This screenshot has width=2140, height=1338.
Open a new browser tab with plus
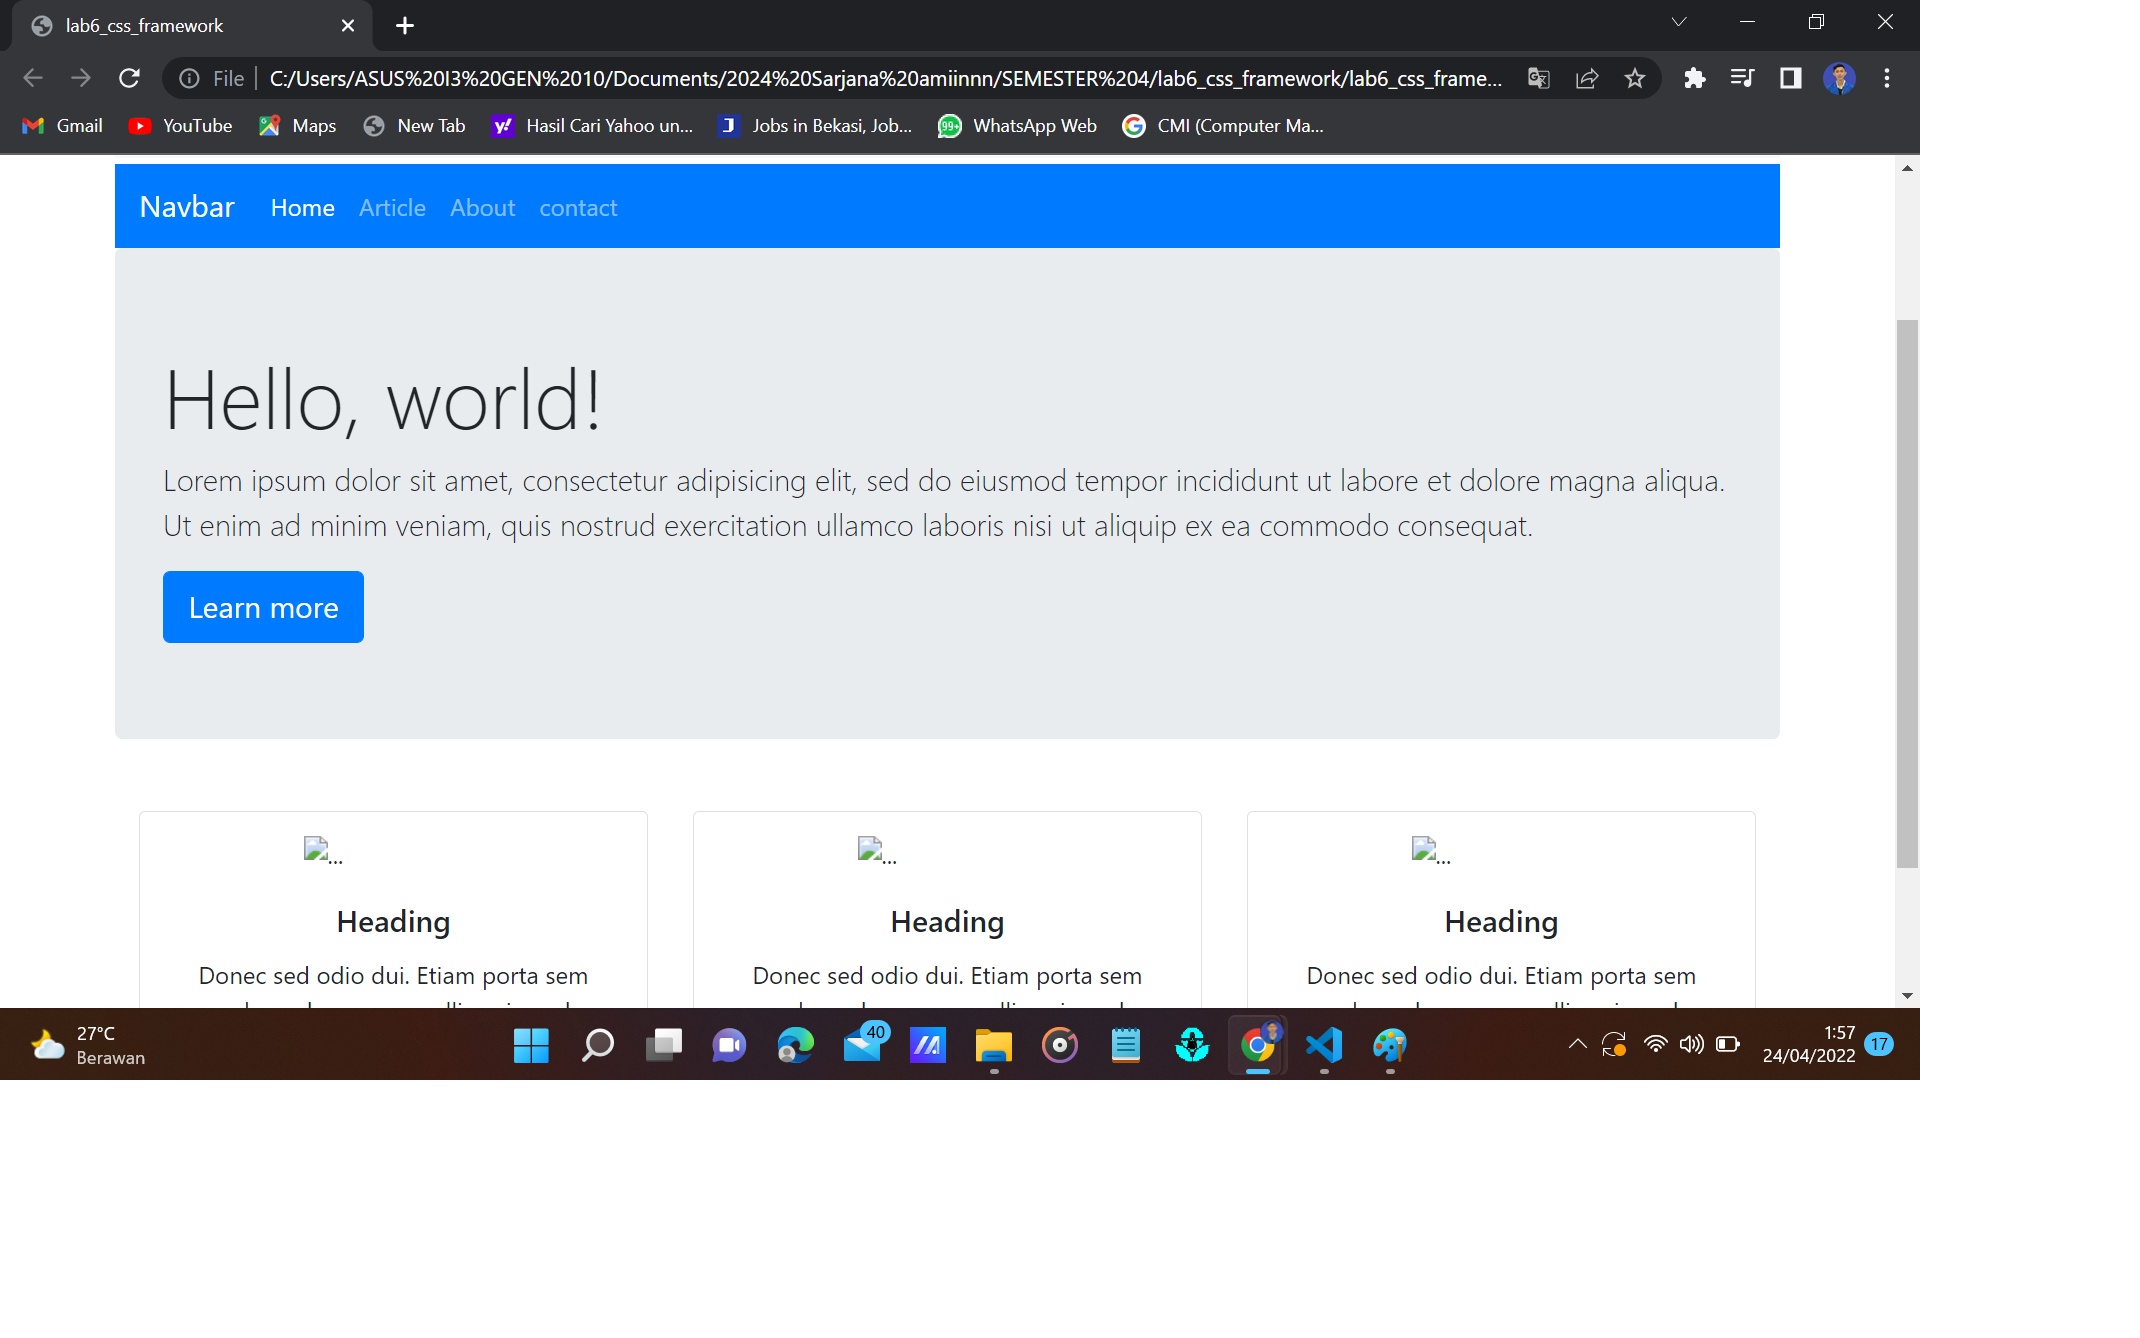pyautogui.click(x=404, y=26)
